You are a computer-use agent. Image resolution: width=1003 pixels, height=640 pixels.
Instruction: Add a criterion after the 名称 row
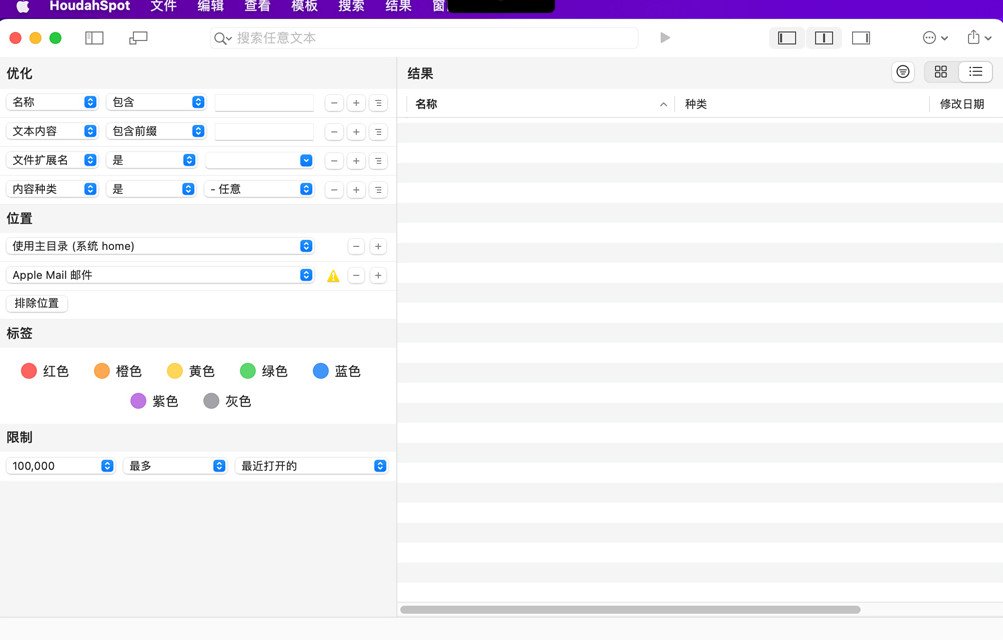tap(356, 102)
